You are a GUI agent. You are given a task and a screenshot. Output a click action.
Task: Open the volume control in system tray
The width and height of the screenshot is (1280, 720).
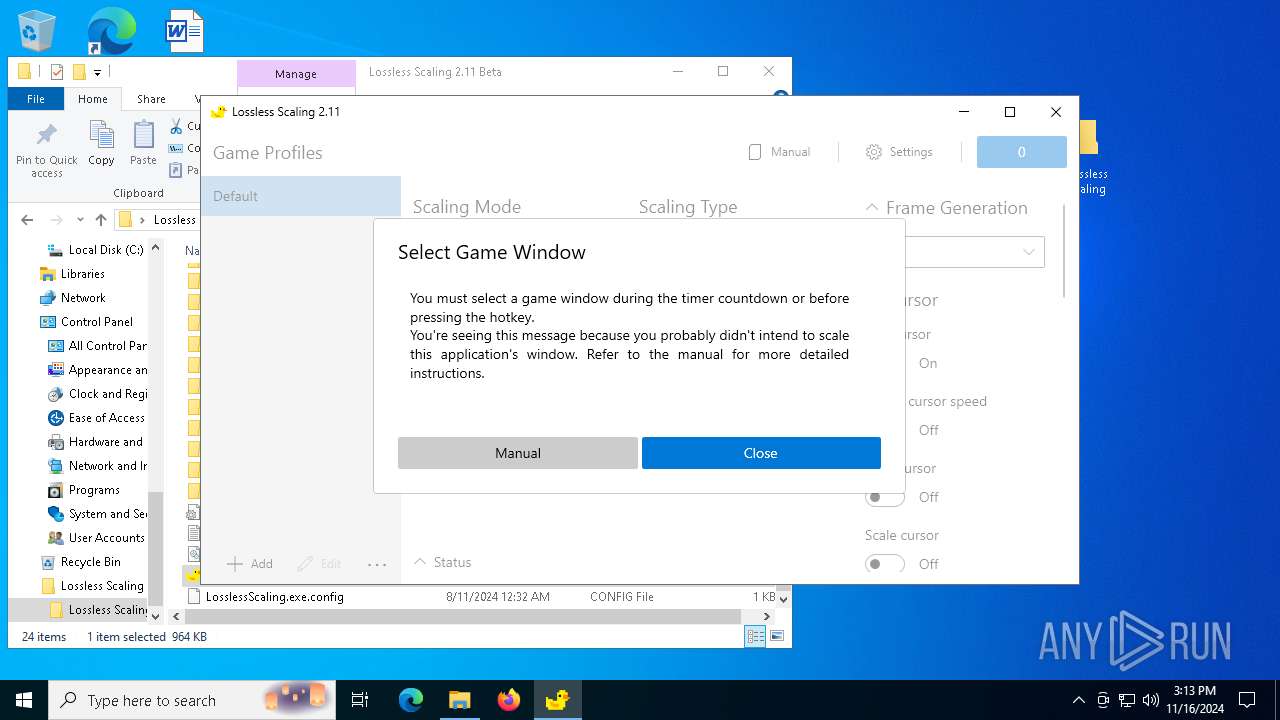tap(1150, 700)
